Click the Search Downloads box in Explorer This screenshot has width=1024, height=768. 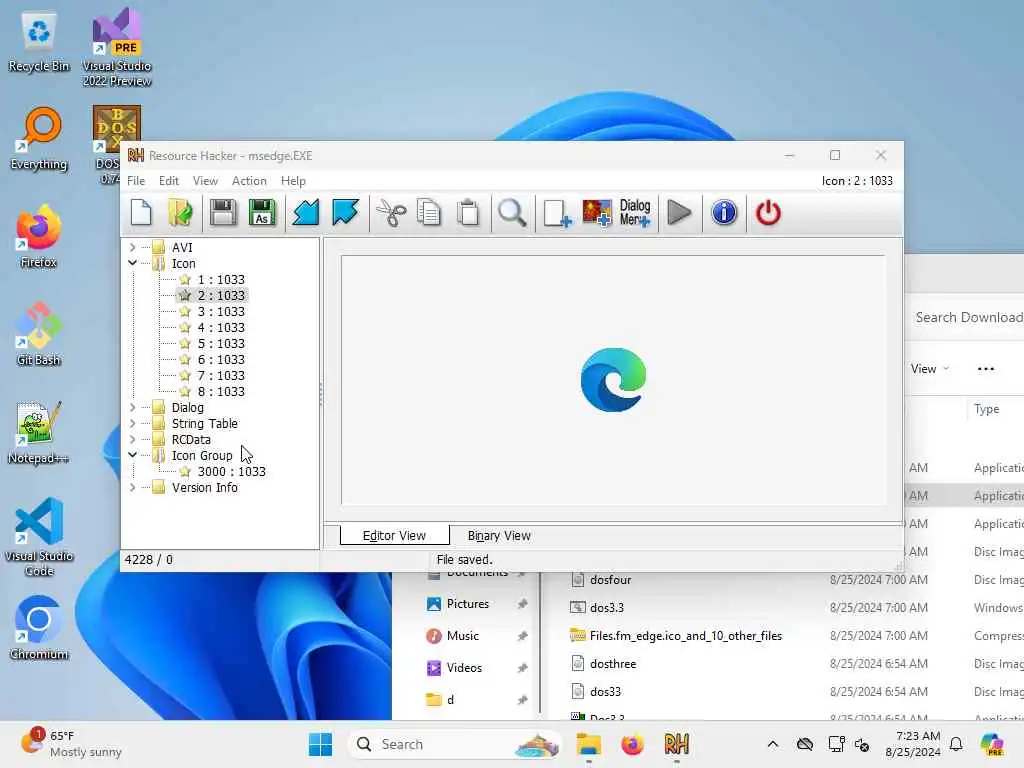click(x=967, y=317)
